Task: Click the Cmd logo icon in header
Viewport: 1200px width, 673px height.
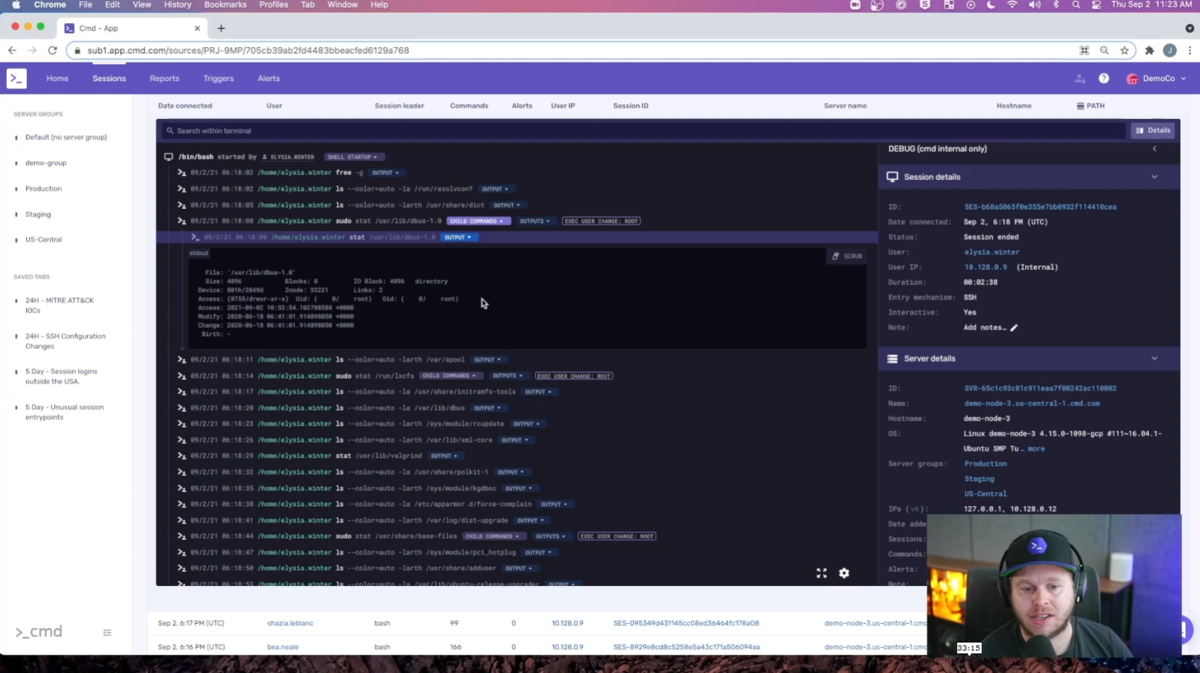Action: (x=16, y=78)
